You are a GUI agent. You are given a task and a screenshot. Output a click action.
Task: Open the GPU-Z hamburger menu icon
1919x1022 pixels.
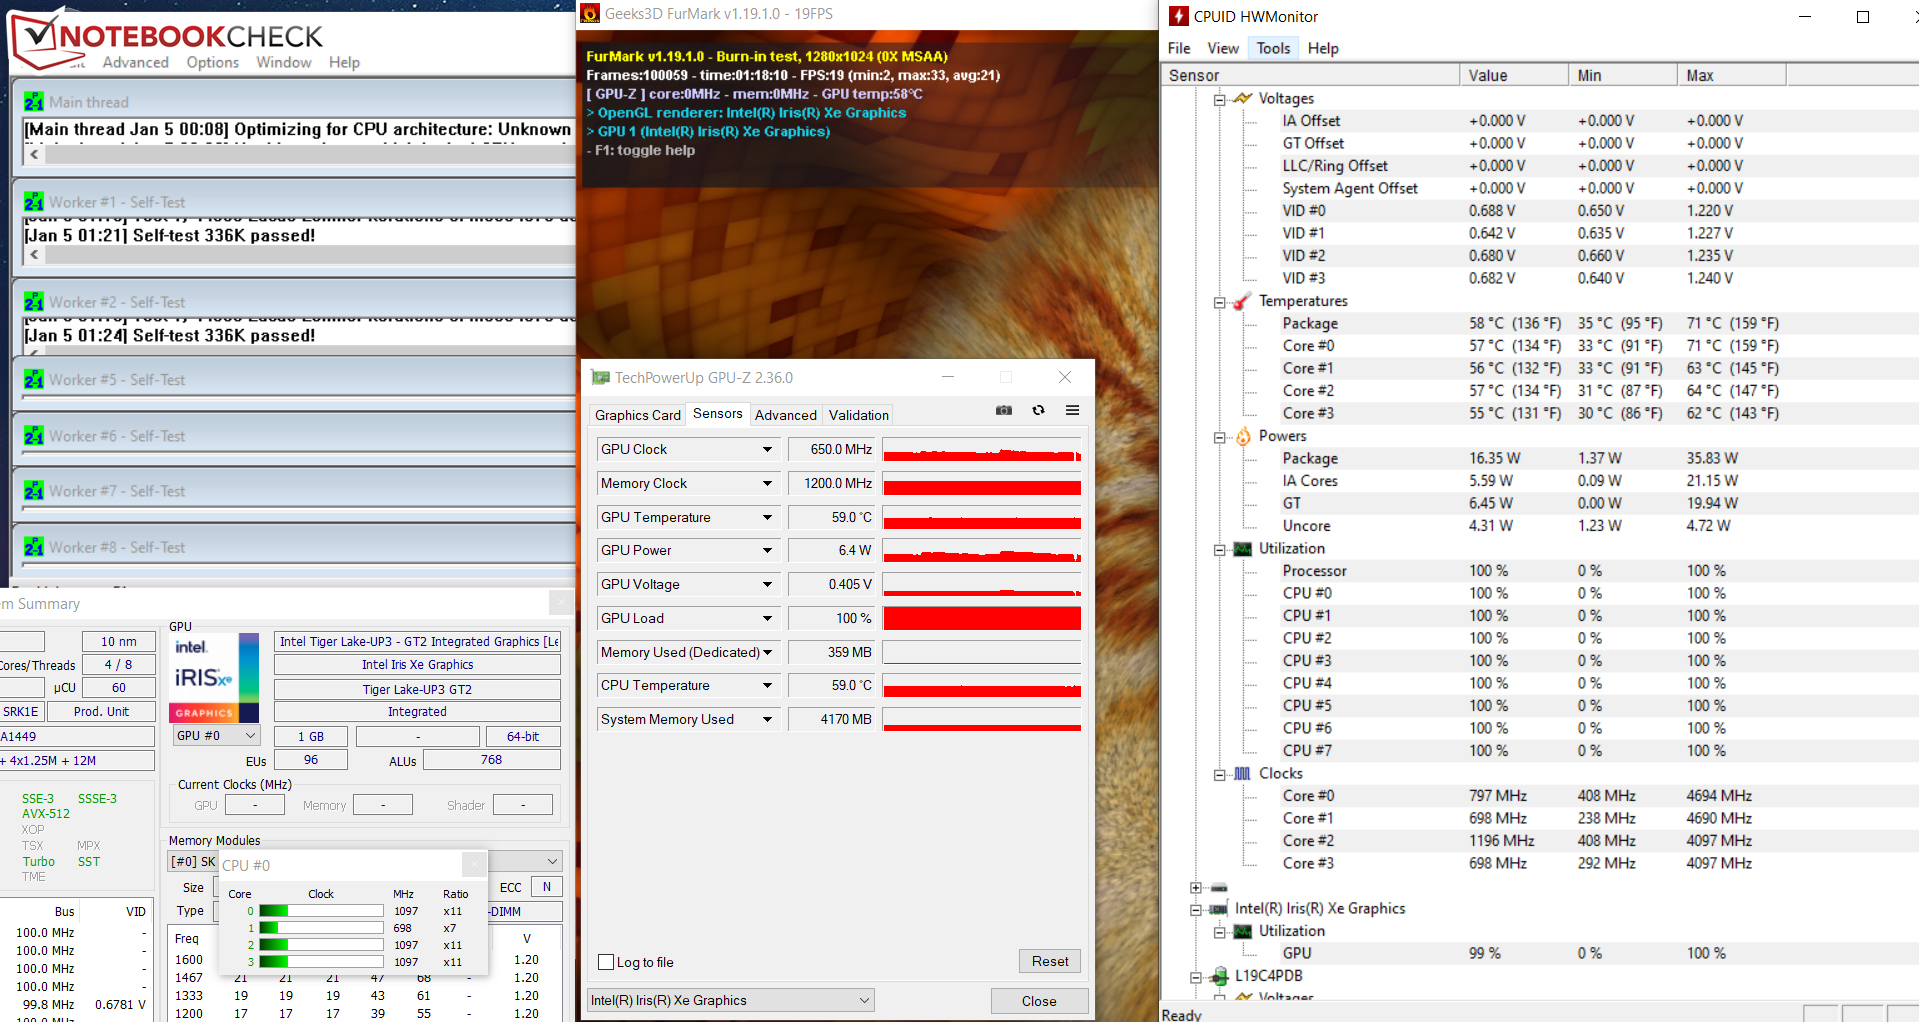pyautogui.click(x=1072, y=410)
